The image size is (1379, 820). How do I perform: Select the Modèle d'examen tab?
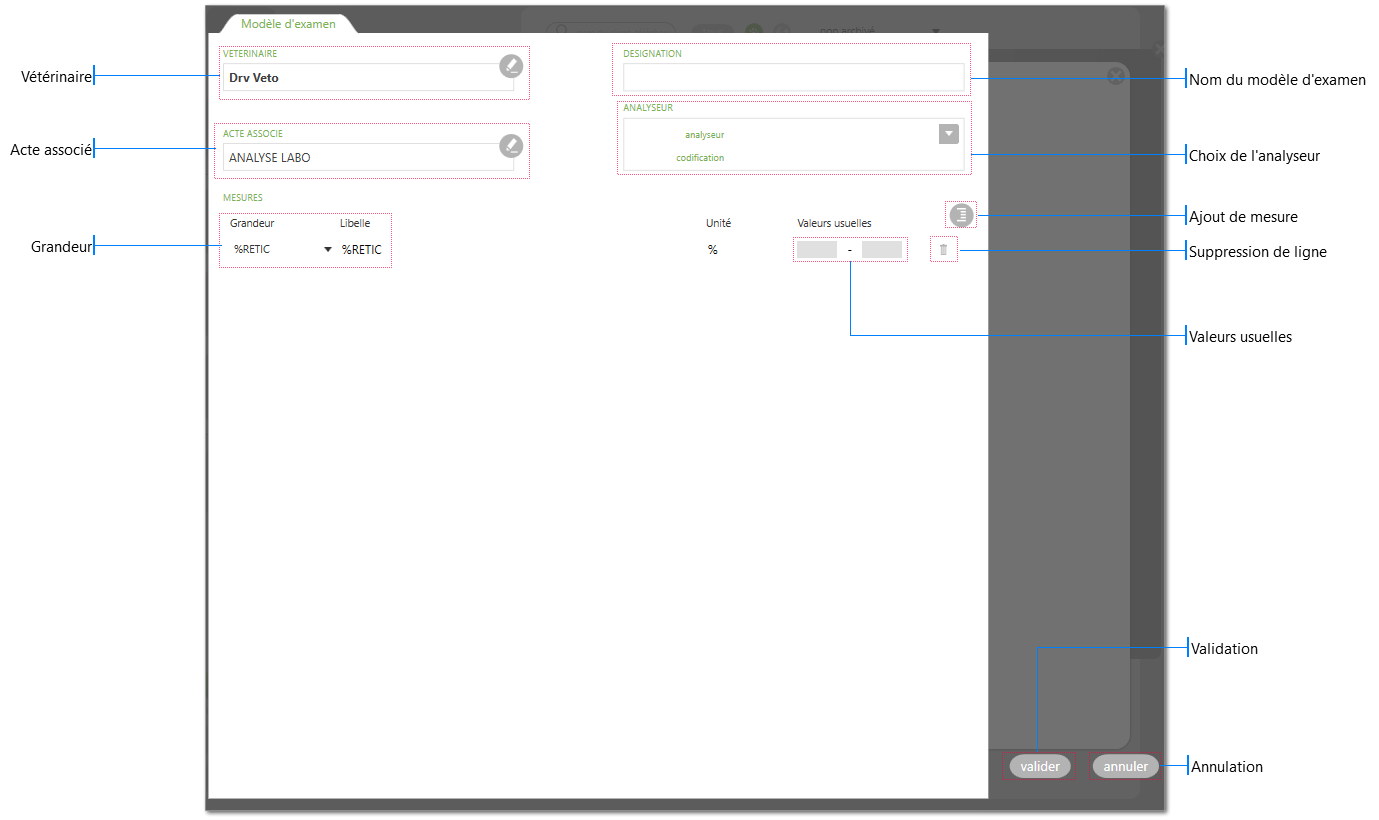[x=288, y=23]
